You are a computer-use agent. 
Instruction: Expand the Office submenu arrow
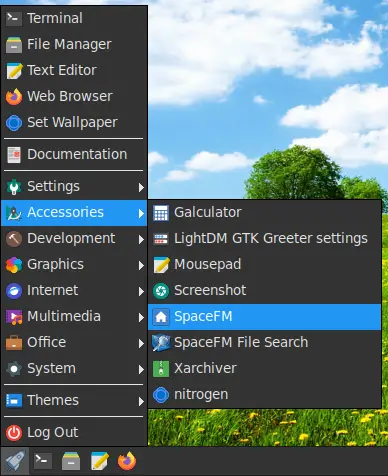(x=141, y=343)
